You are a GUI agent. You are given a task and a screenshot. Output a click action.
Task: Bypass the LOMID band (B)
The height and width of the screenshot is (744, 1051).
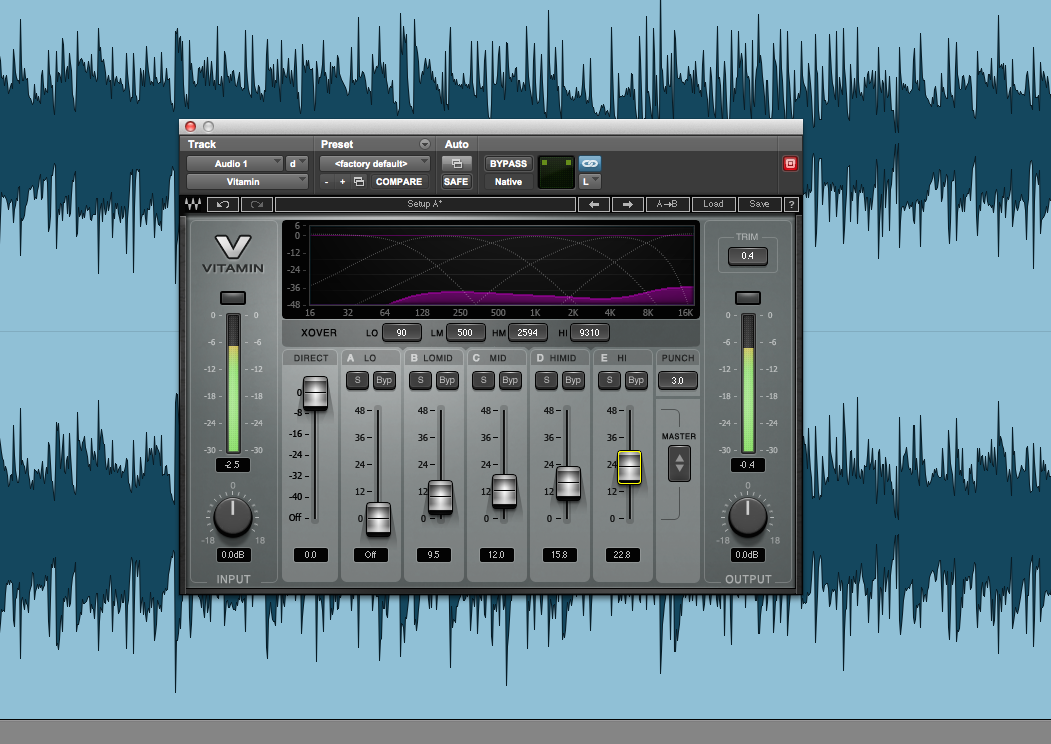447,380
